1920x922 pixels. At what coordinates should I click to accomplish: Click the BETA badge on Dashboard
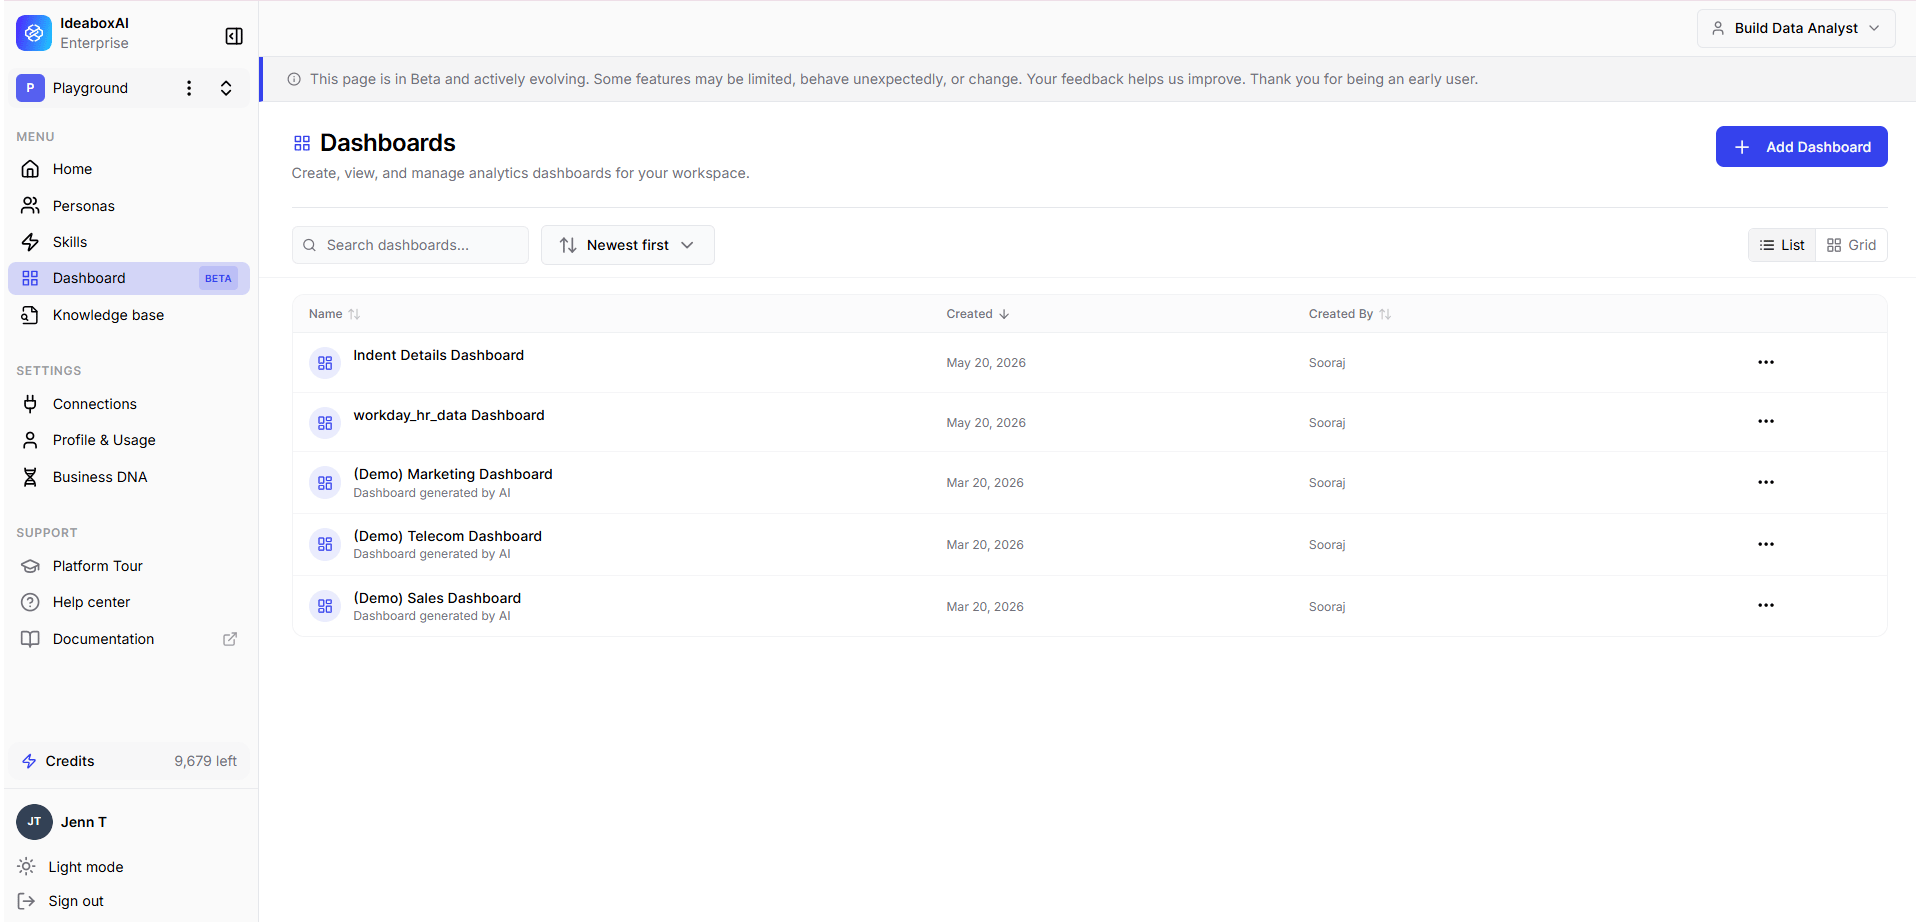point(218,279)
